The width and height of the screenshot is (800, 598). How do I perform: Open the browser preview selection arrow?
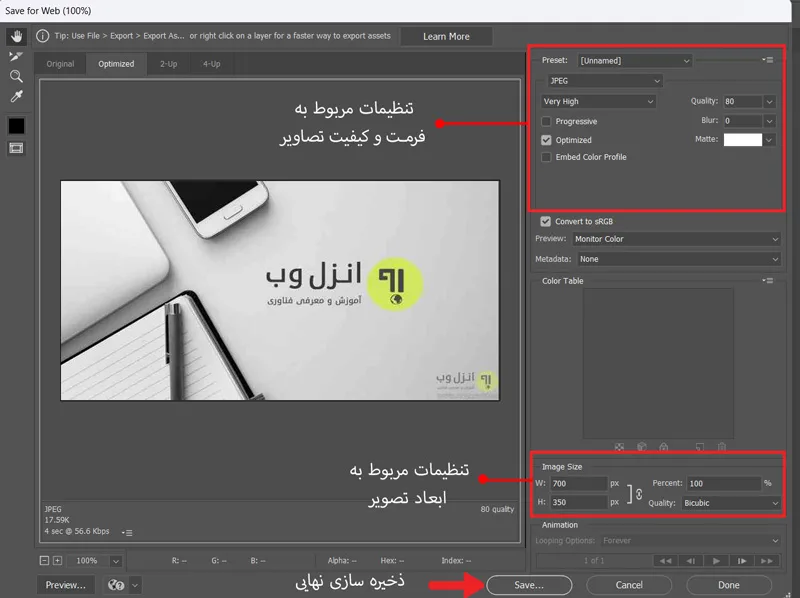135,585
